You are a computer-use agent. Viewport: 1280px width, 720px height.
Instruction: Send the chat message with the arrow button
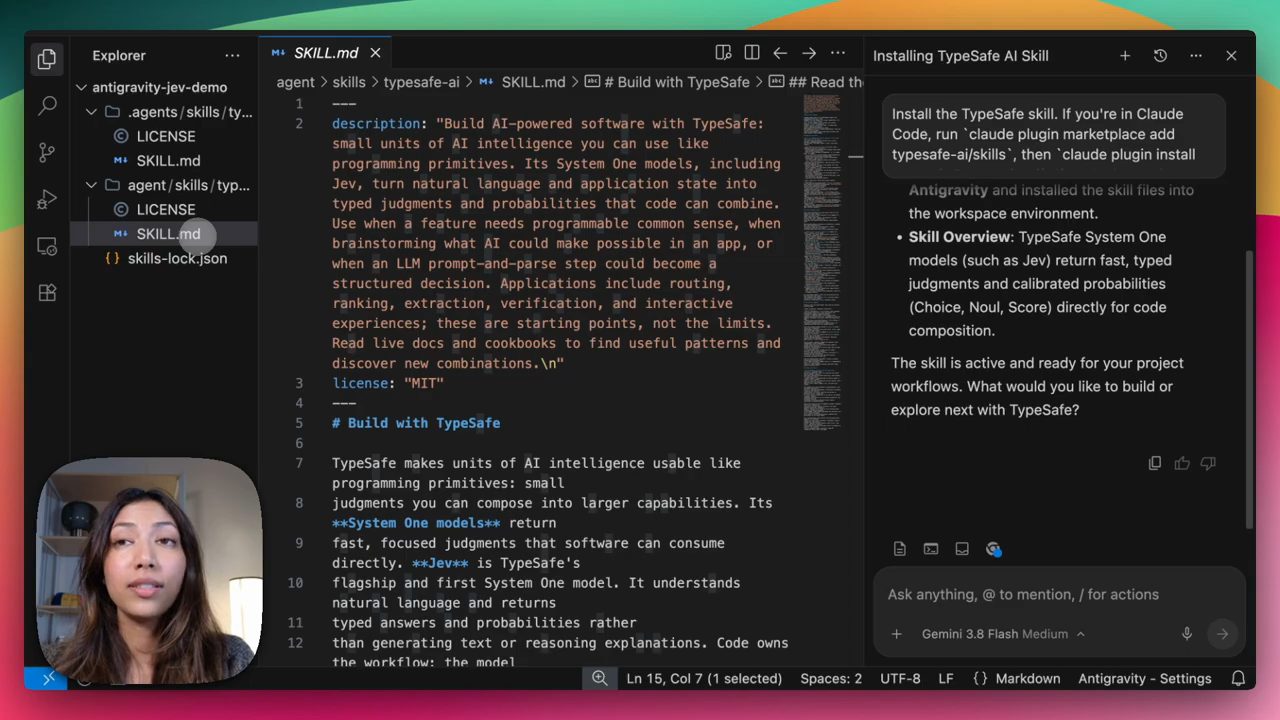click(x=1222, y=634)
